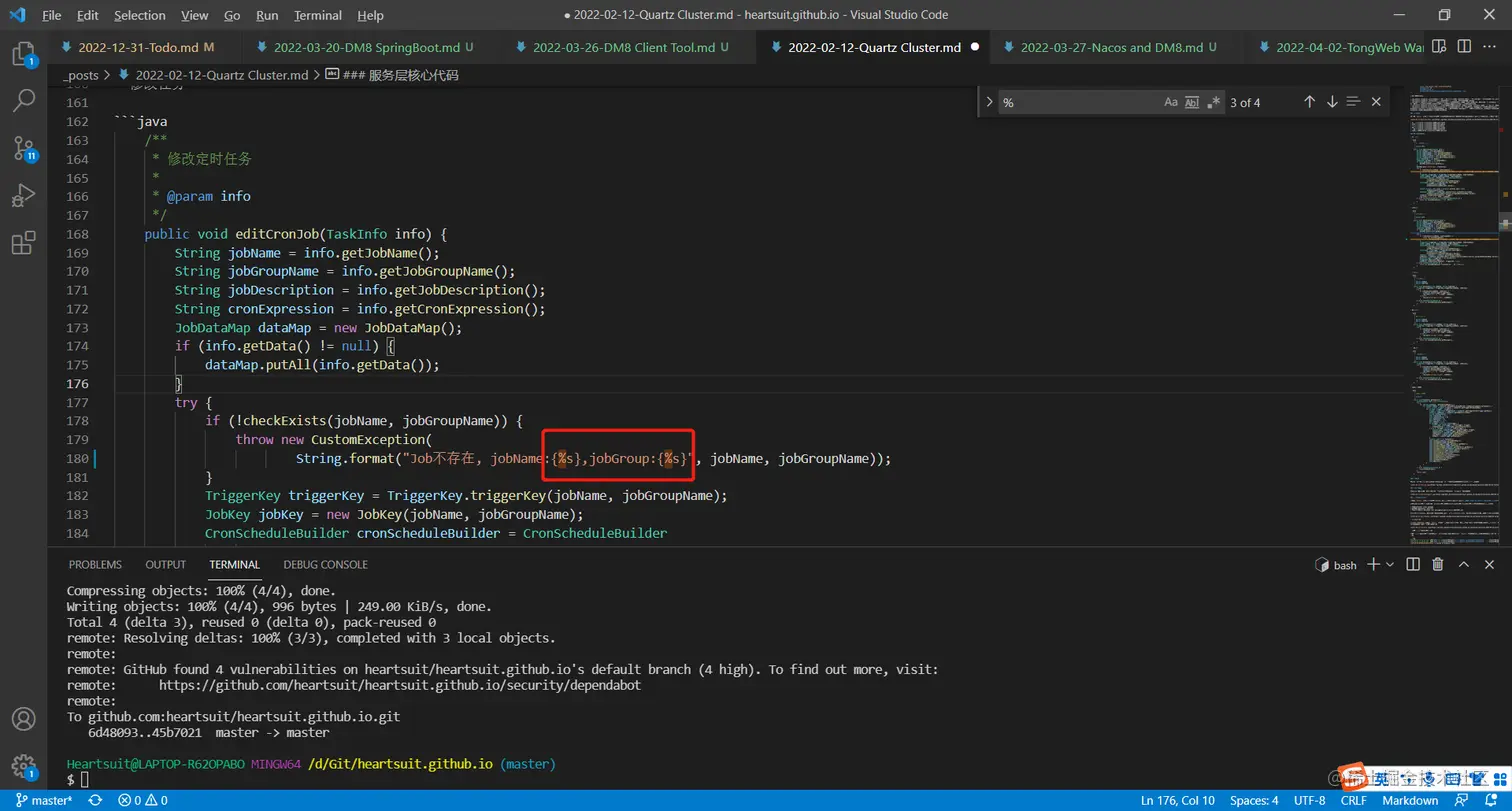
Task: Click the Spaces: 4 indentation status item
Action: [x=1254, y=800]
